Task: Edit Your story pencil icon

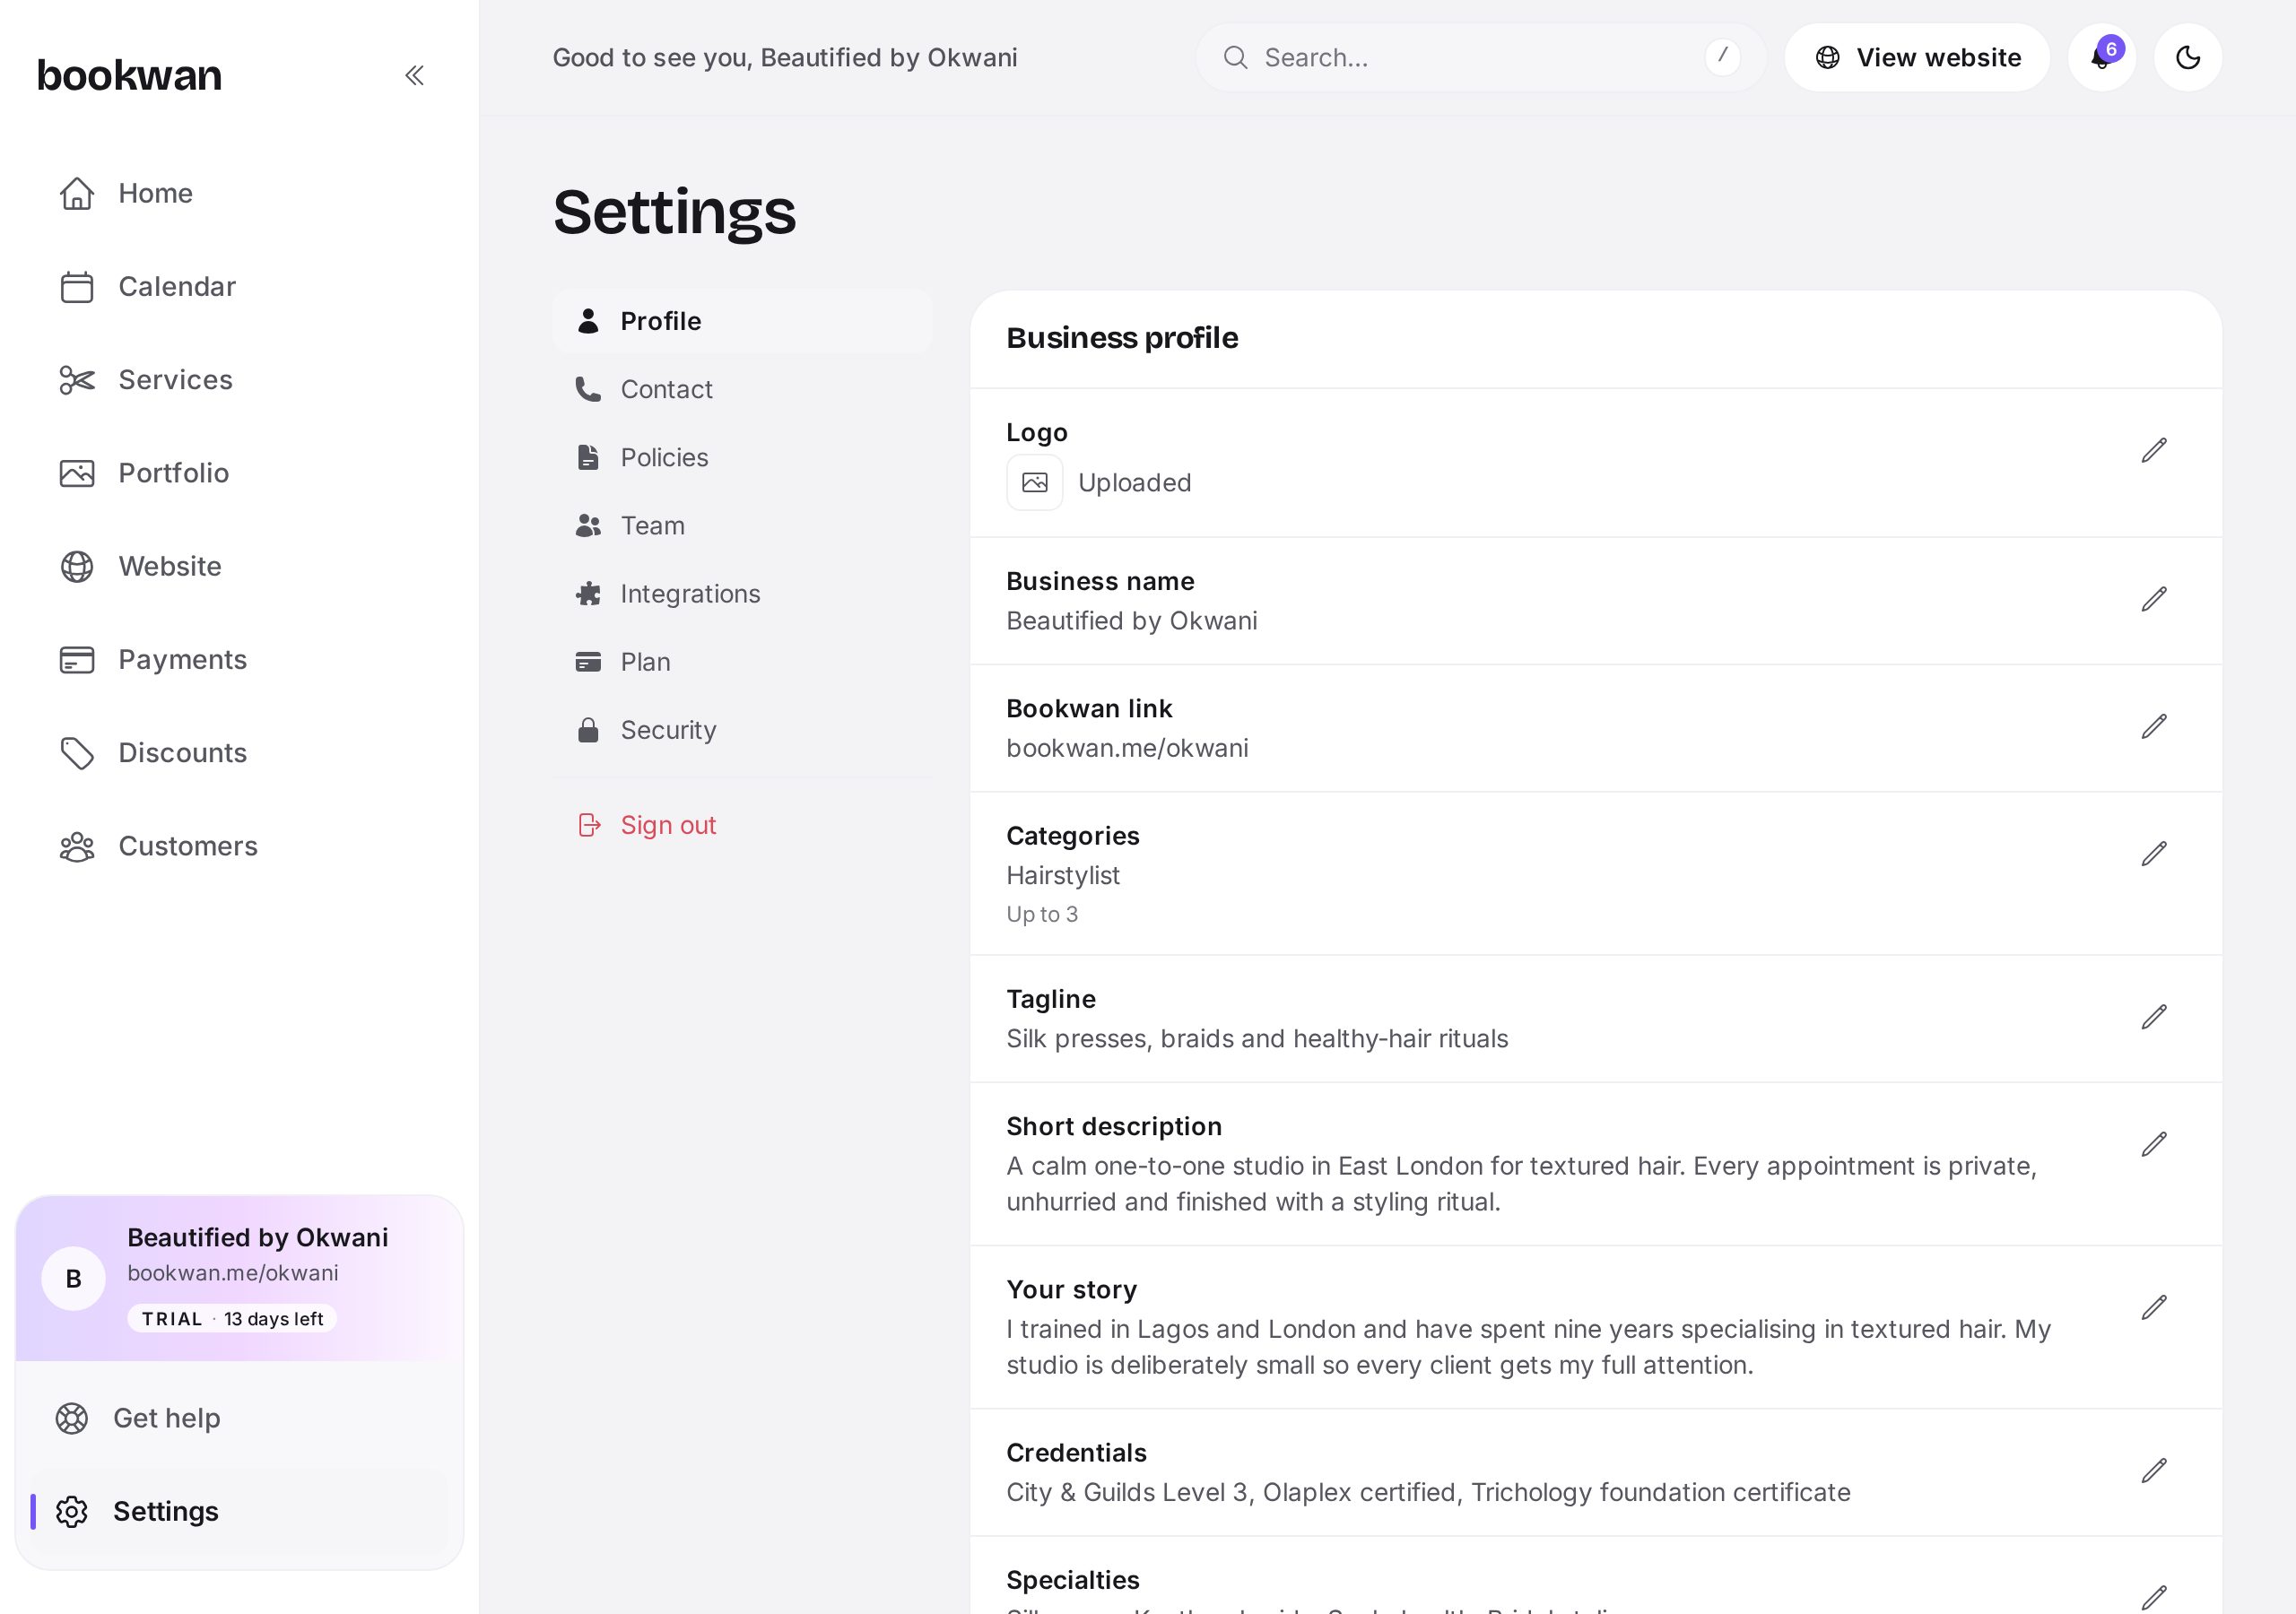Action: (x=2154, y=1308)
